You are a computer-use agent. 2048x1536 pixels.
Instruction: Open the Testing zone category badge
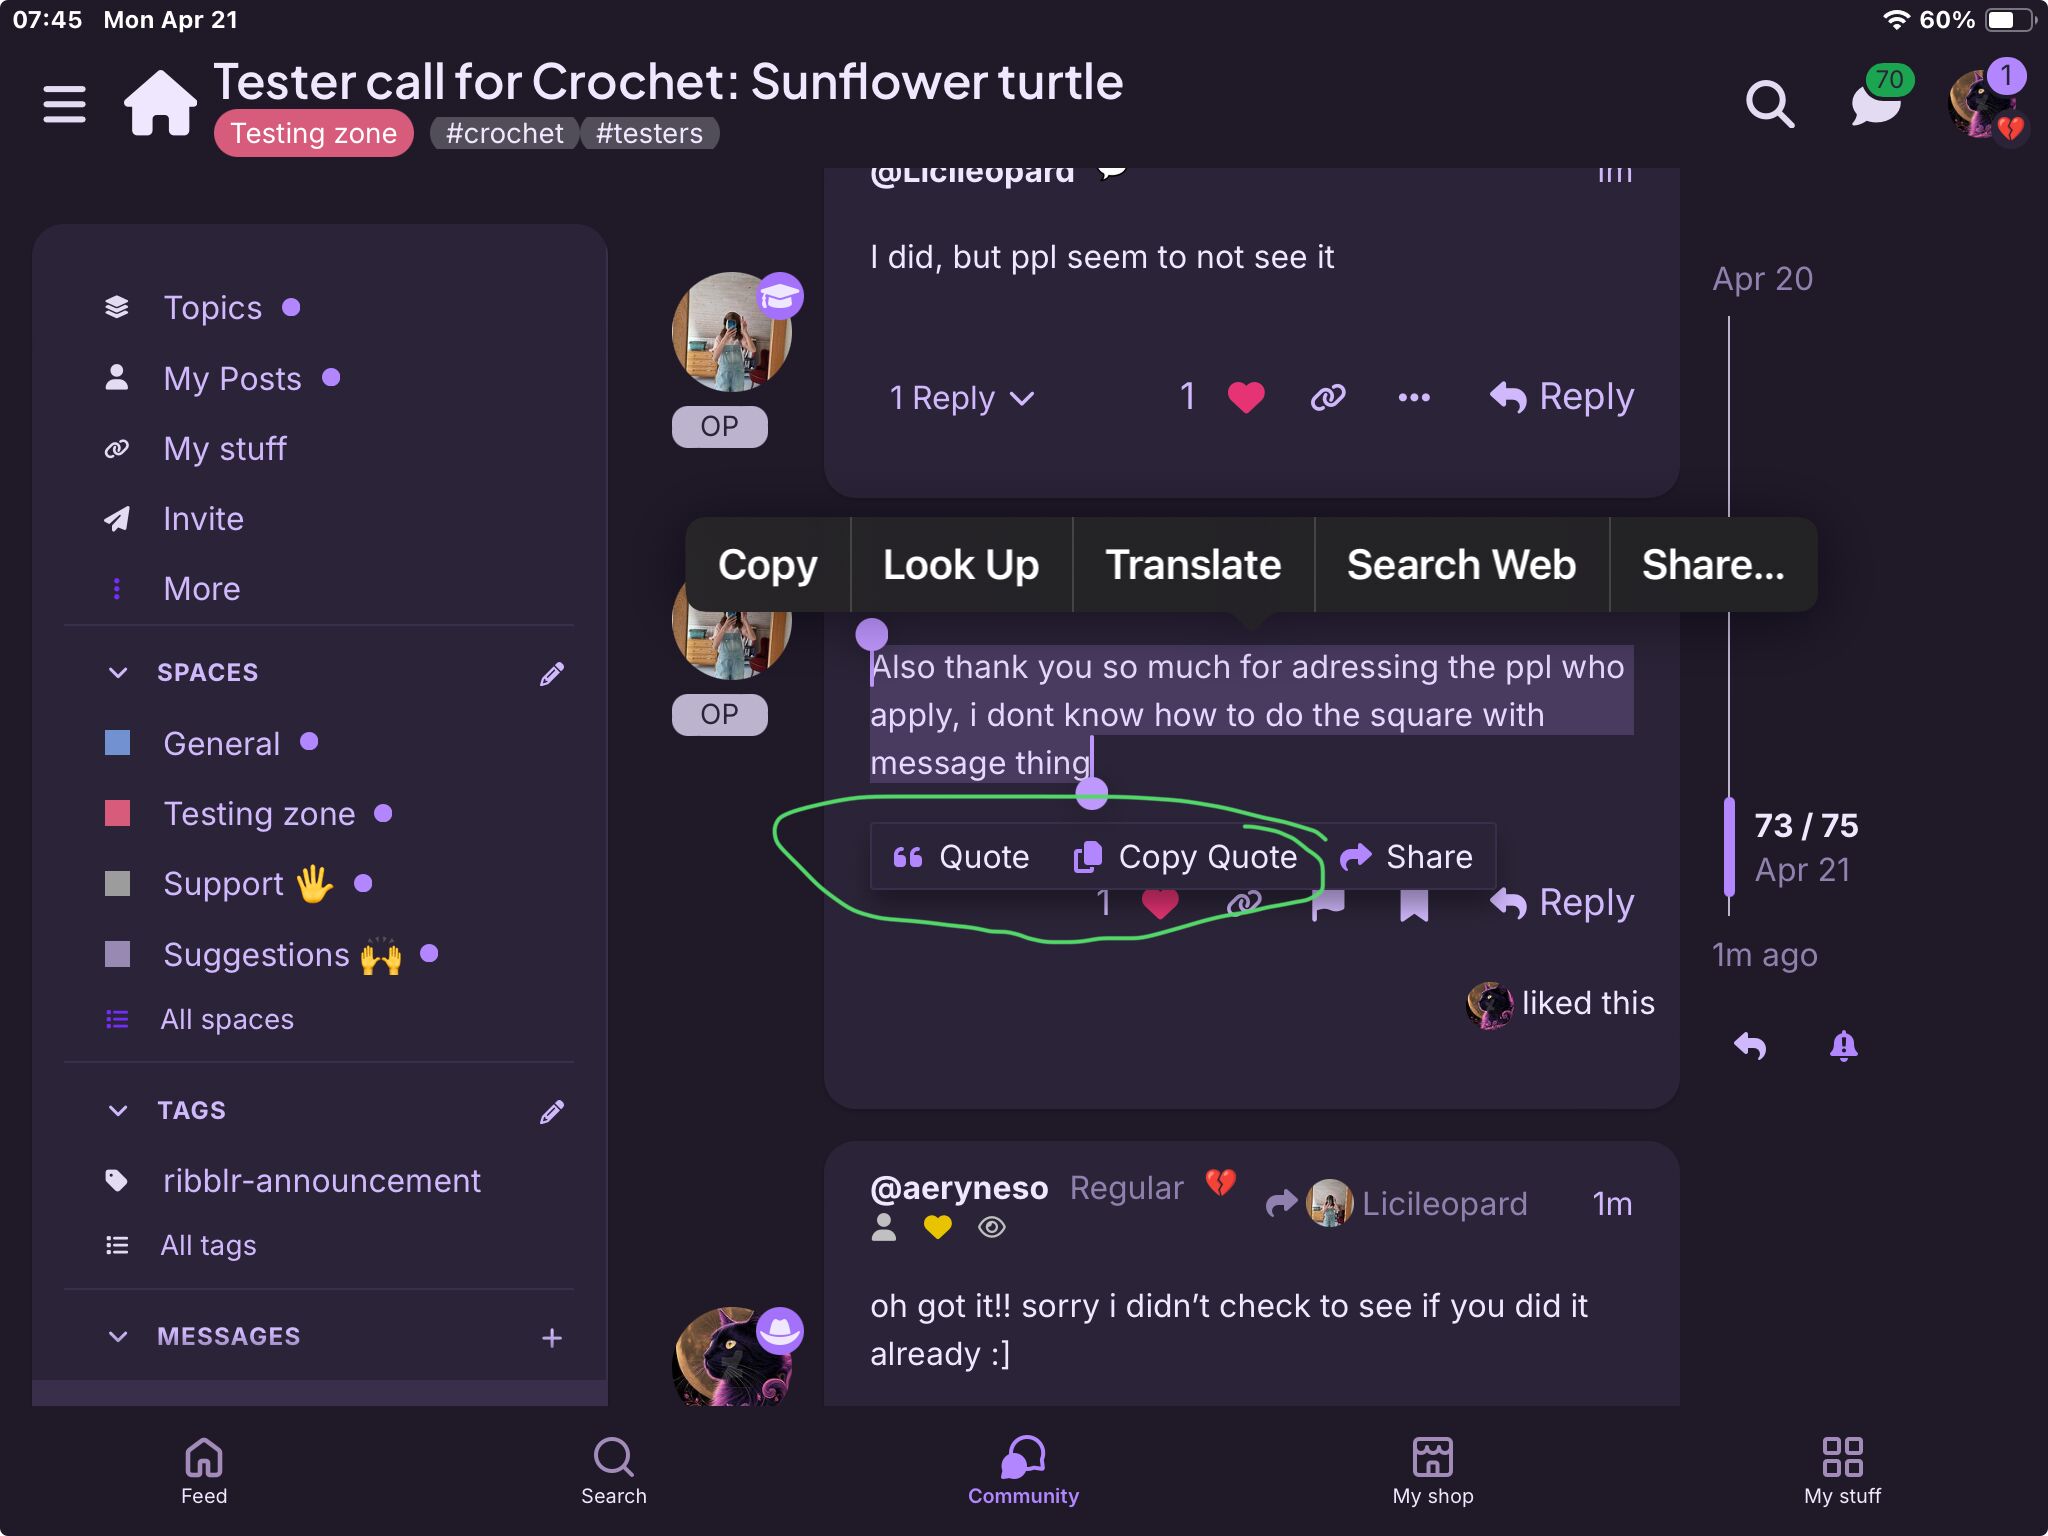pos(313,134)
